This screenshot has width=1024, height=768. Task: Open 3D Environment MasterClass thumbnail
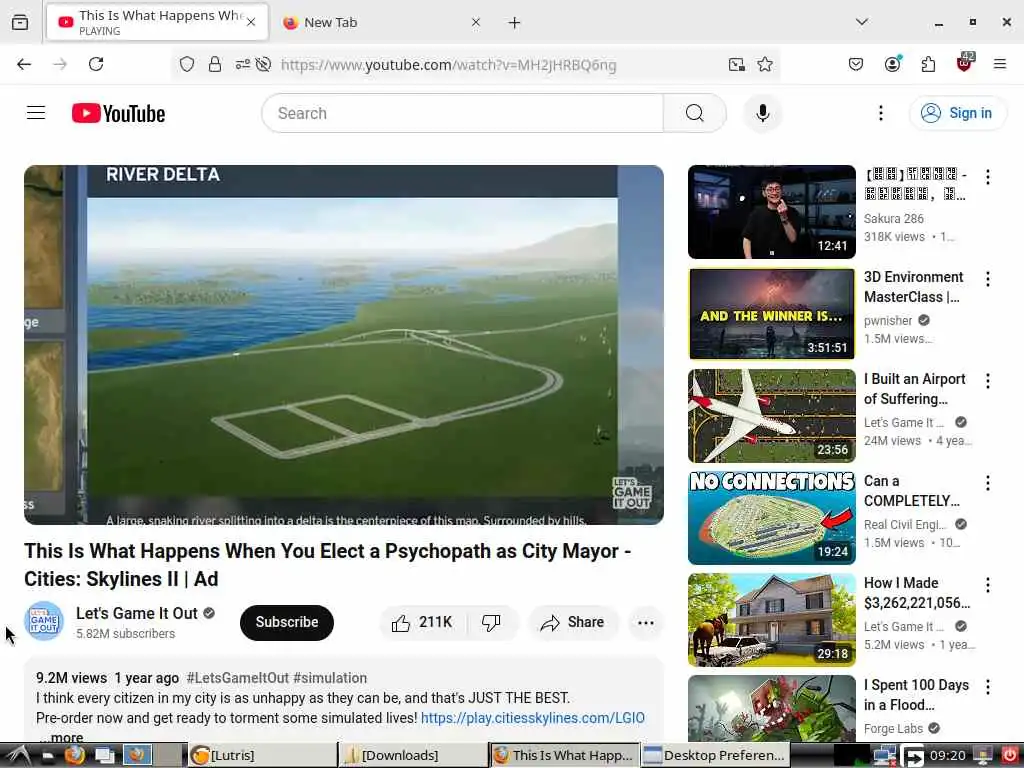(x=771, y=313)
